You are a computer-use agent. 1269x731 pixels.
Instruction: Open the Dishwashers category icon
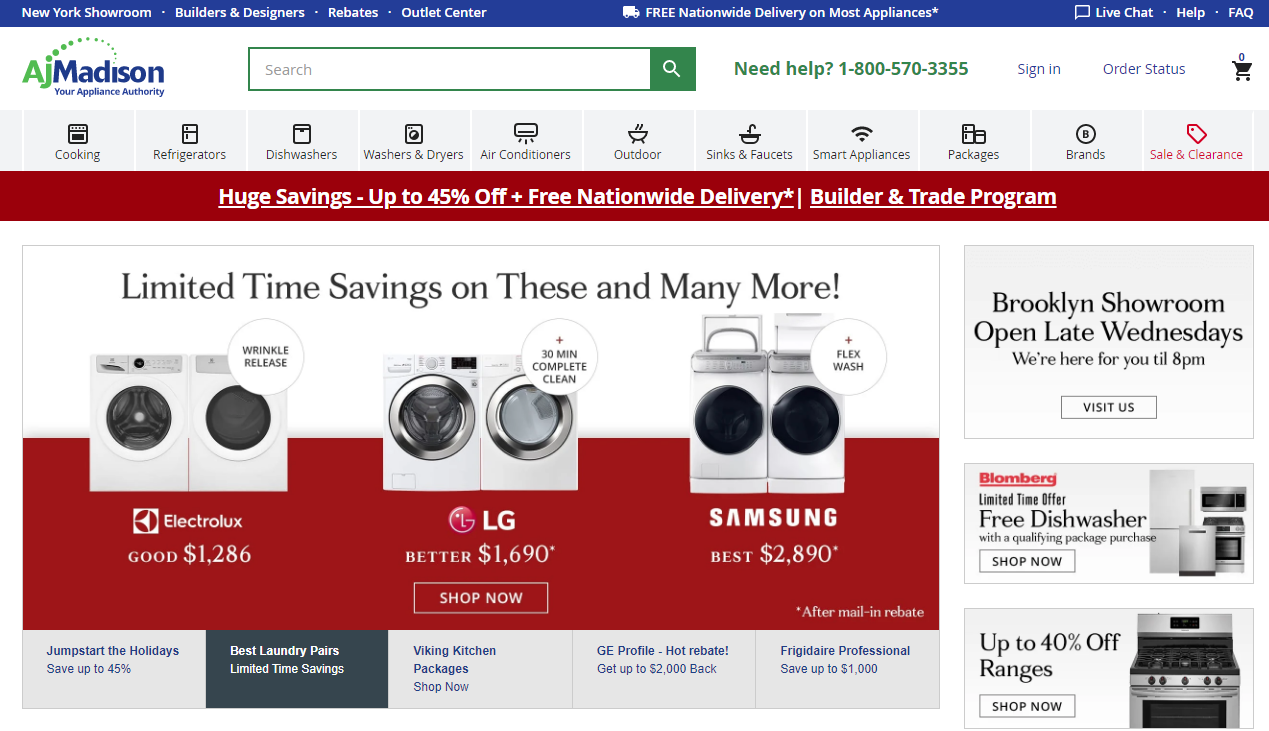click(x=302, y=134)
